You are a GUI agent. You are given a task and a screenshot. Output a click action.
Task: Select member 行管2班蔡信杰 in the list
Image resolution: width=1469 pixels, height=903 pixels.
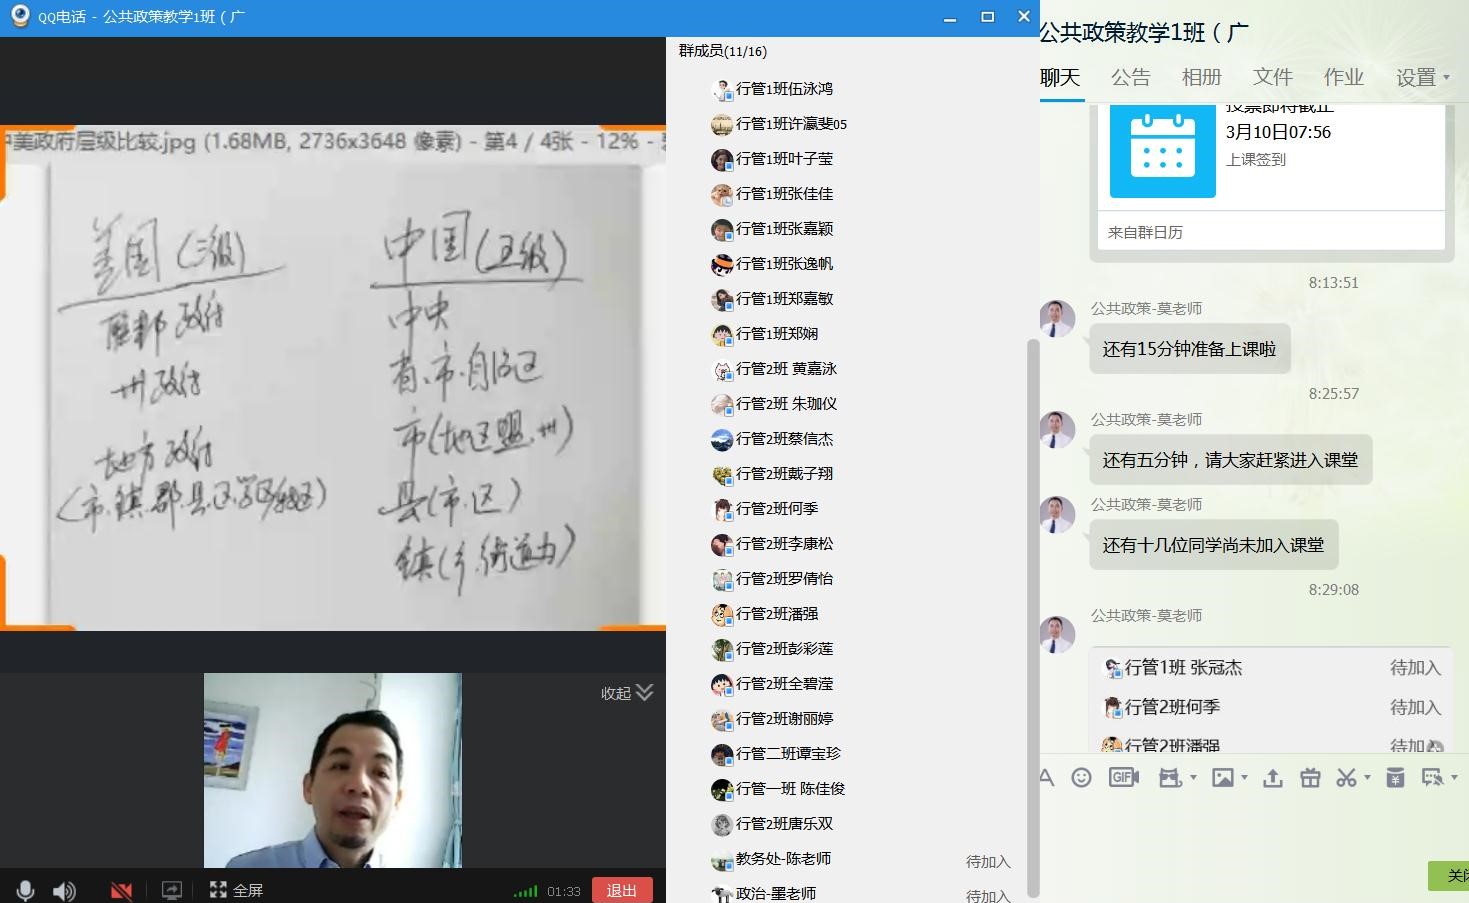[x=784, y=439]
